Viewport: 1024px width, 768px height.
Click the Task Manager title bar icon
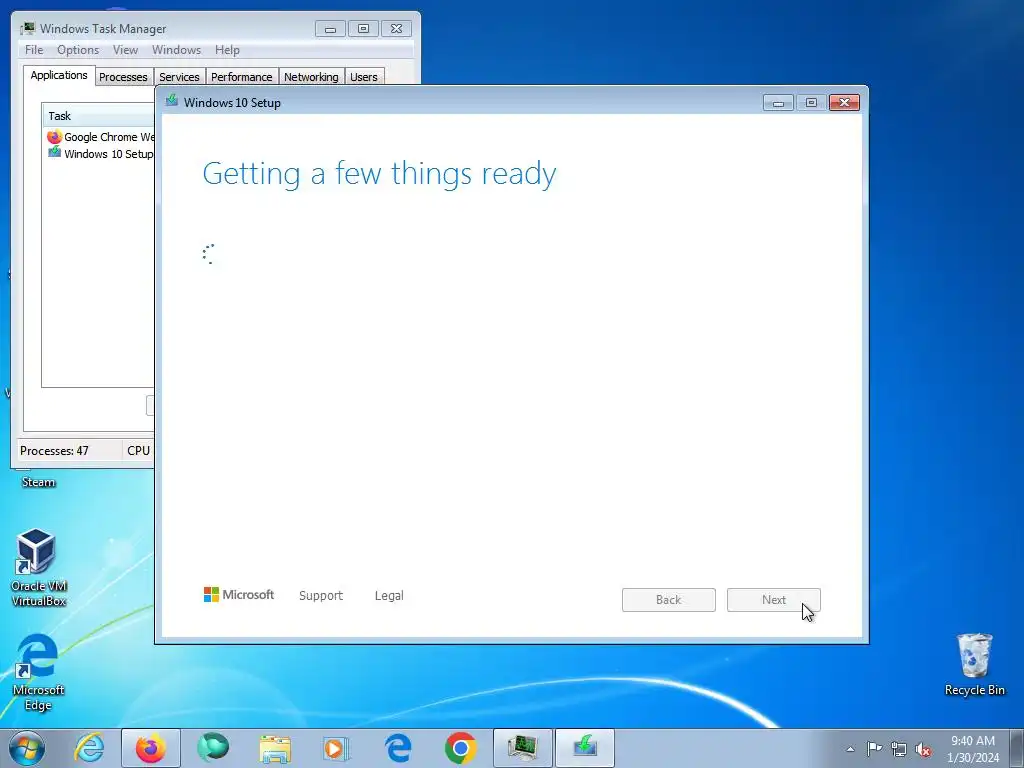(x=27, y=28)
